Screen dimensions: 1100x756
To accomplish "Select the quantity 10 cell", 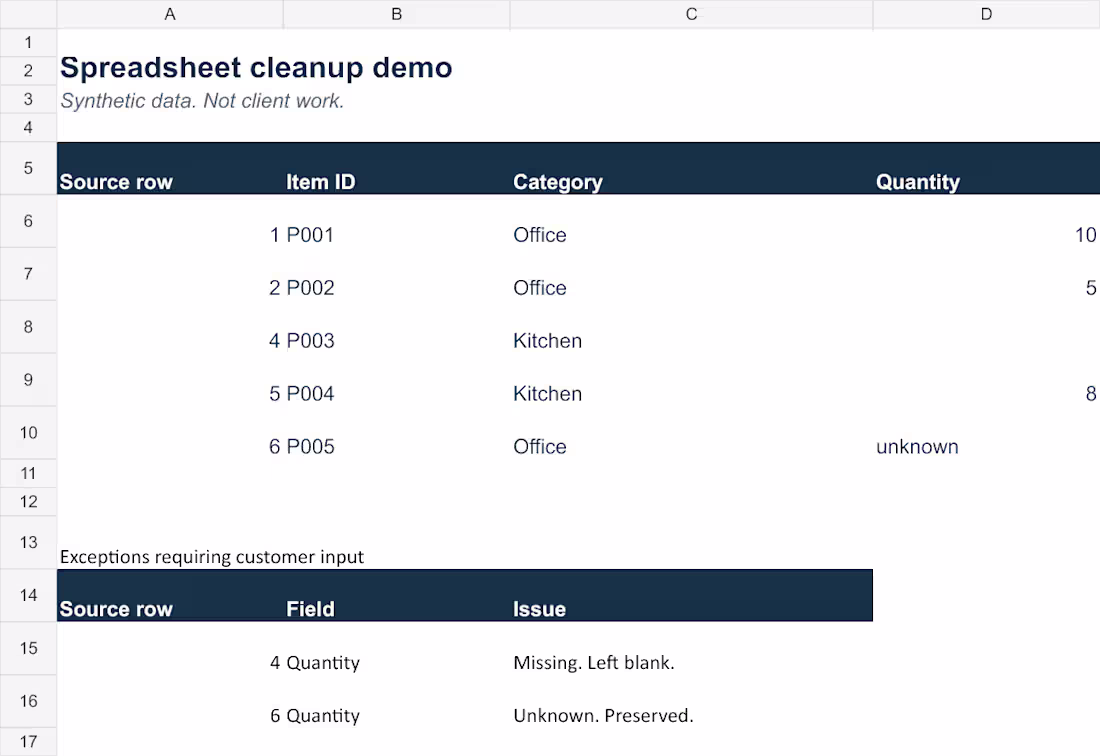I will (x=986, y=222).
